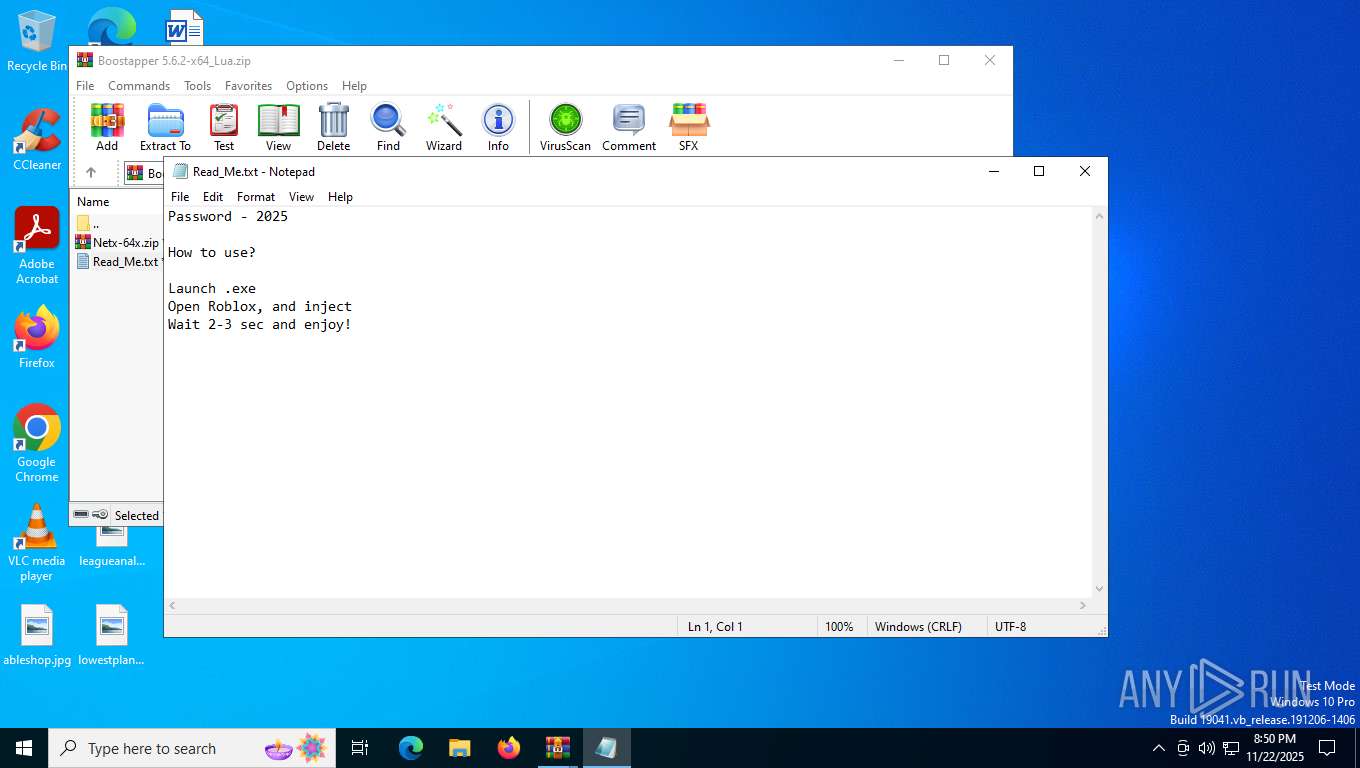Screen dimensions: 1360x768
Task: Open Adobe Acrobat desktop shortcut
Action: click(x=37, y=246)
